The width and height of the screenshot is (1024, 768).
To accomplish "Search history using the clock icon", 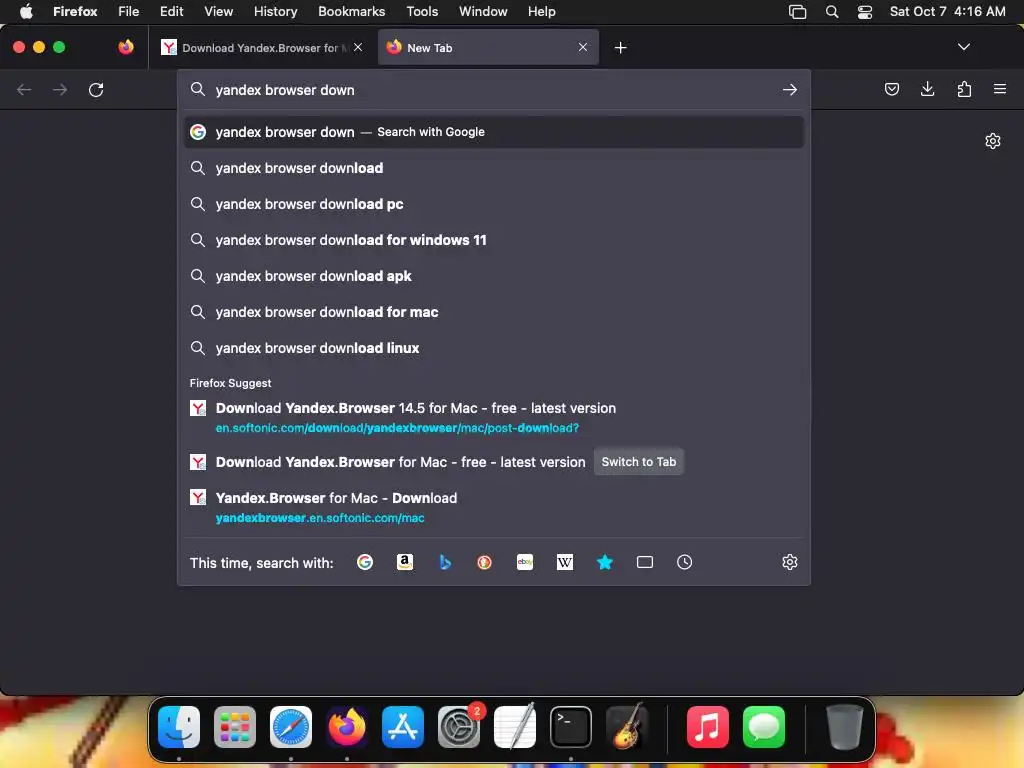I will [684, 562].
